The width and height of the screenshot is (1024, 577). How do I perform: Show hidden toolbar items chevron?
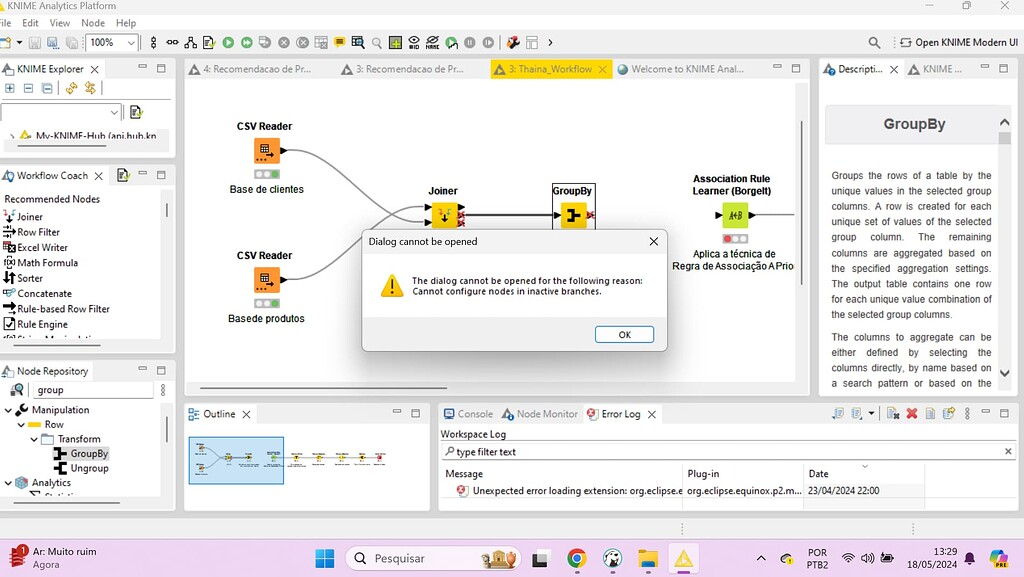[550, 42]
